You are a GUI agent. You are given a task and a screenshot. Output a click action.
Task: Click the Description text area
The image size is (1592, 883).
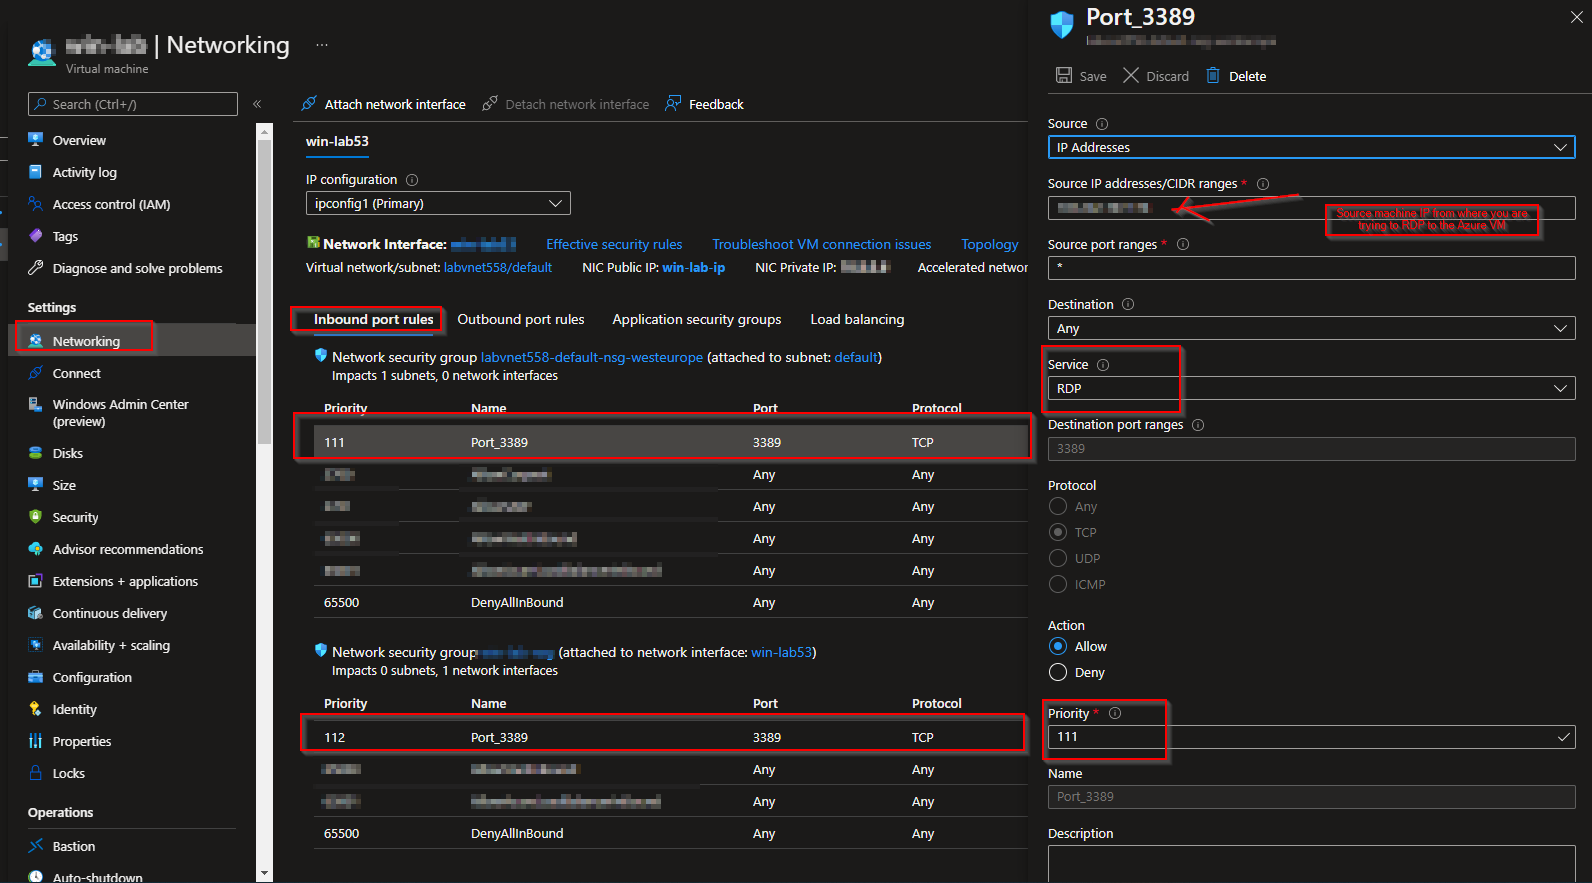1311,864
